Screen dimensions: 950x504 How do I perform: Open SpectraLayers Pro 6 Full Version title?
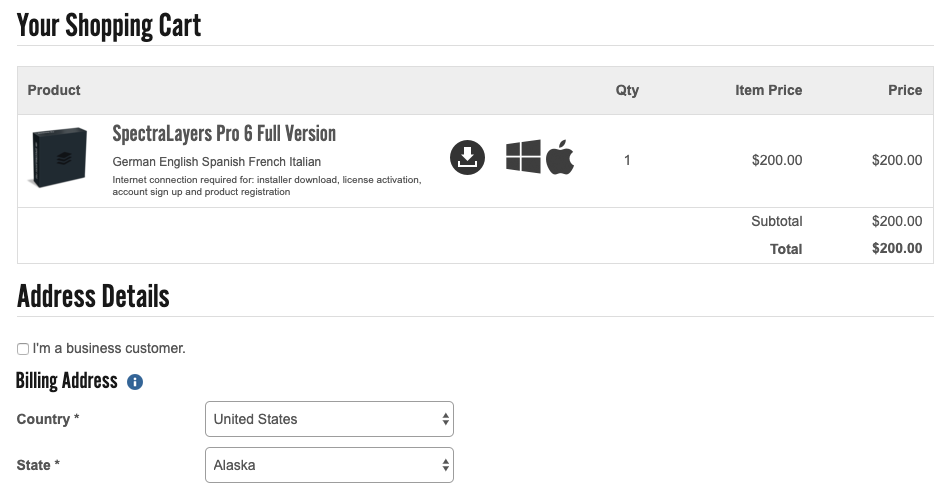click(224, 134)
